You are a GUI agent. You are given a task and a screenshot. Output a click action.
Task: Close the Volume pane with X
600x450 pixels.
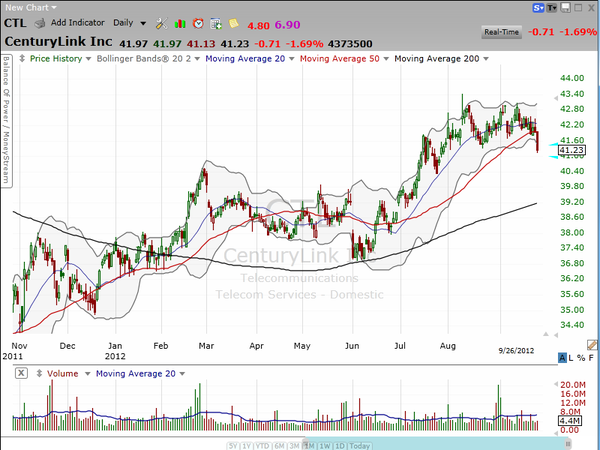tap(21, 373)
